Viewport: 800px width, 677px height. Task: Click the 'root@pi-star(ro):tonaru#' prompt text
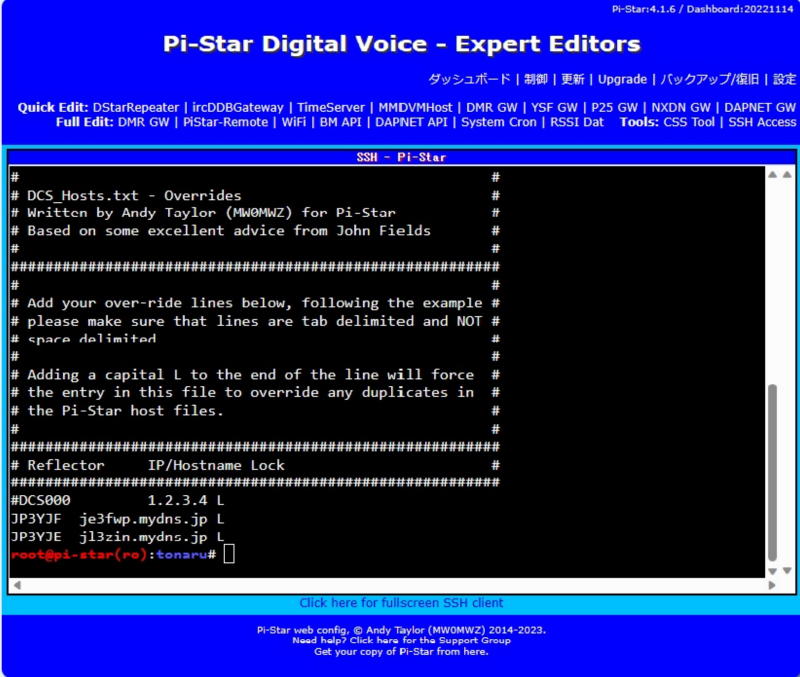pyautogui.click(x=113, y=555)
